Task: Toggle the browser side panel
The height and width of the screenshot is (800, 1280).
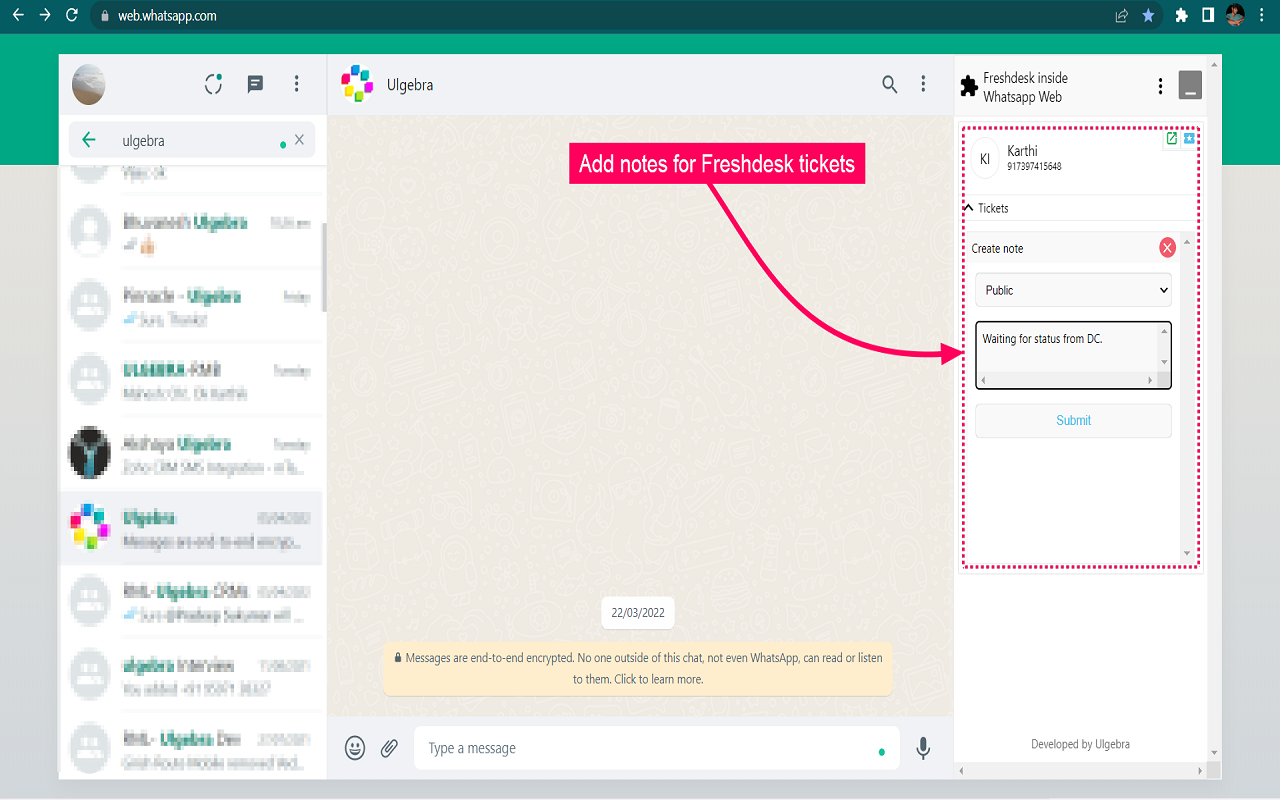Action: click(x=1208, y=16)
